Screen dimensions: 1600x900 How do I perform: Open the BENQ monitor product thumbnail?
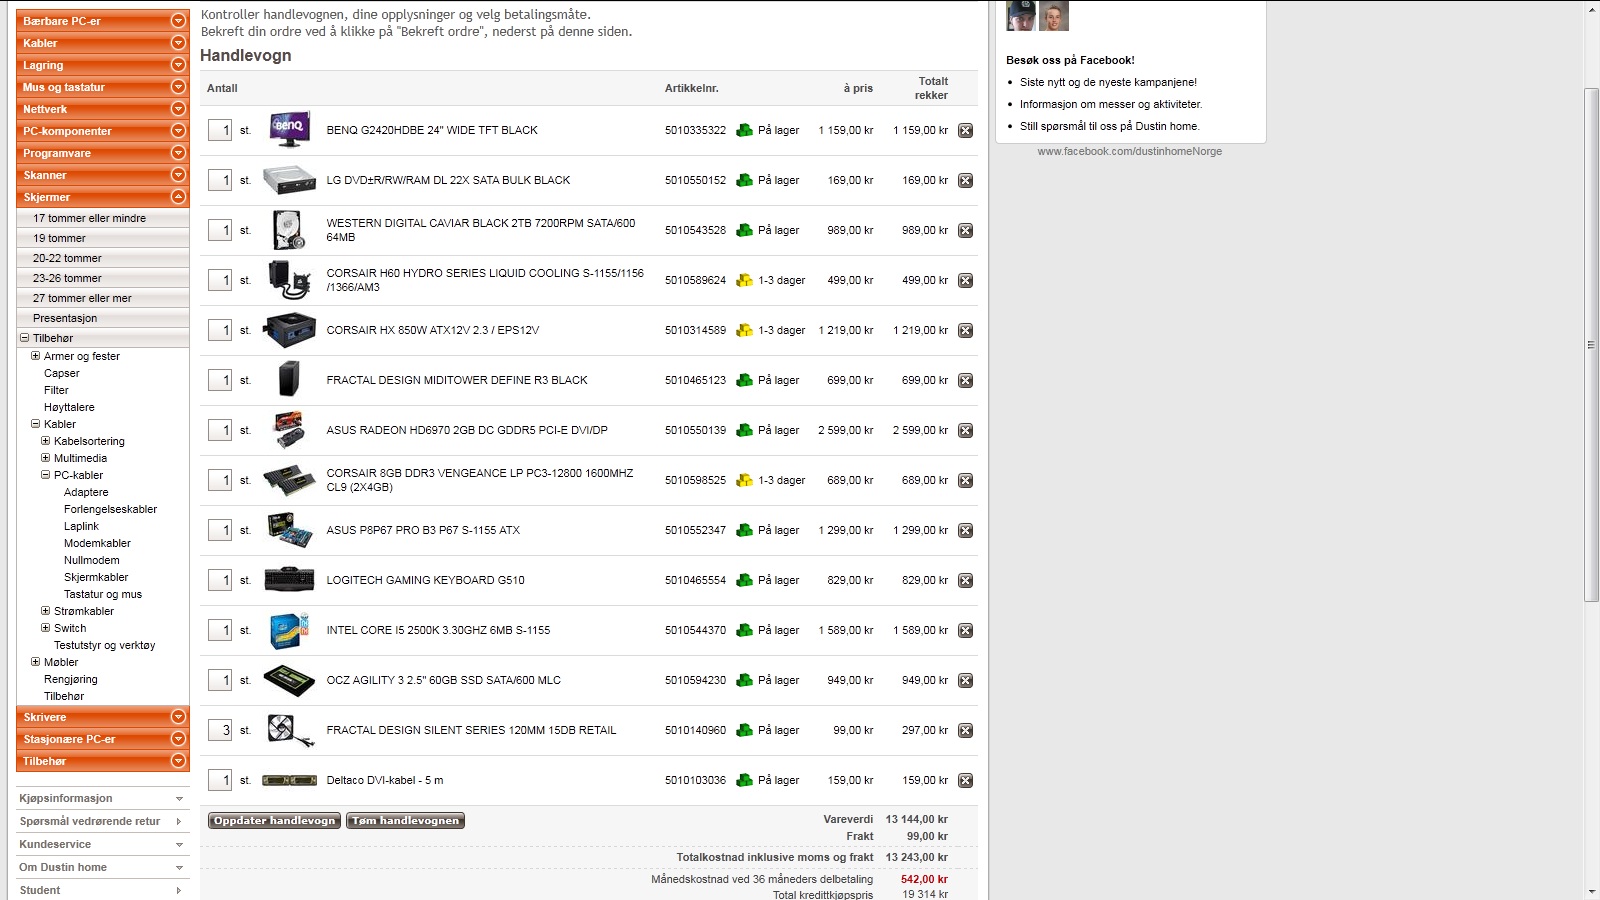pyautogui.click(x=289, y=130)
